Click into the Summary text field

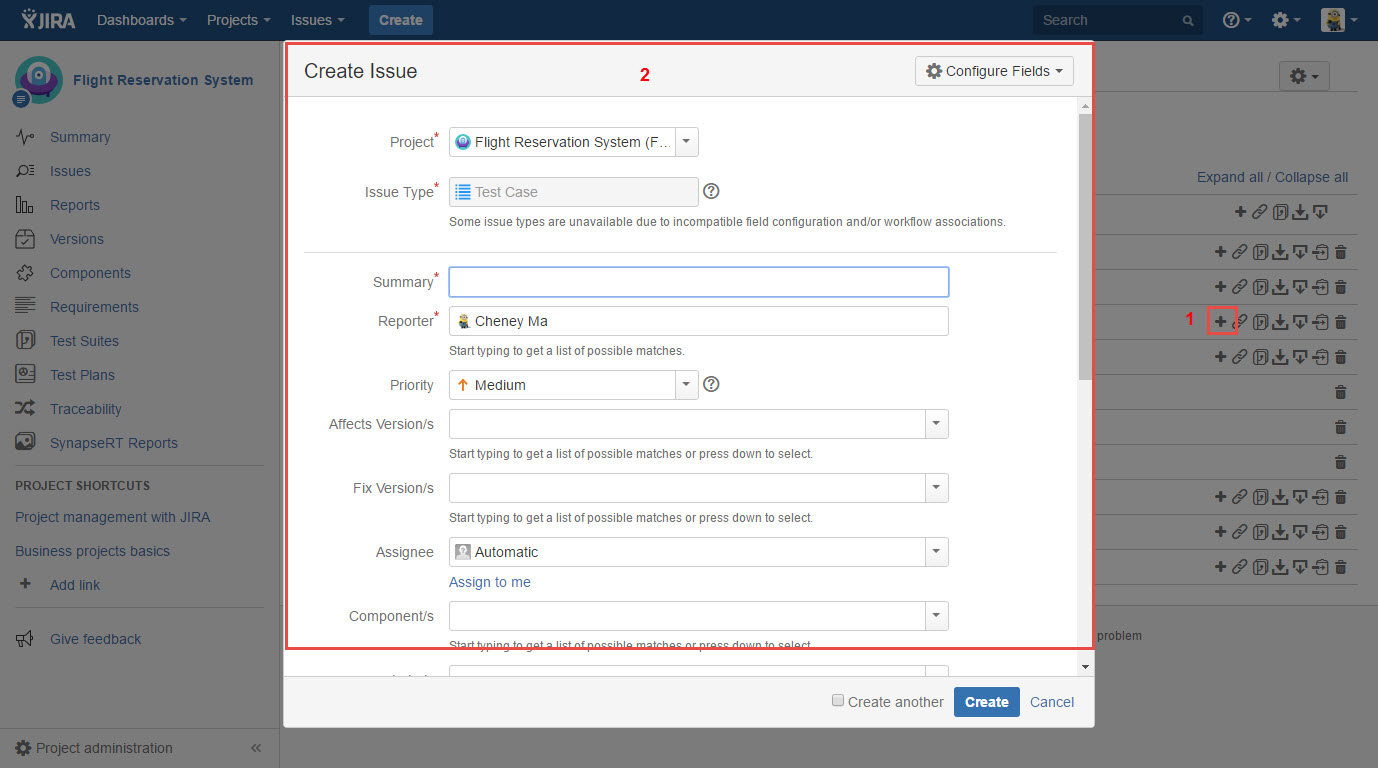(698, 282)
